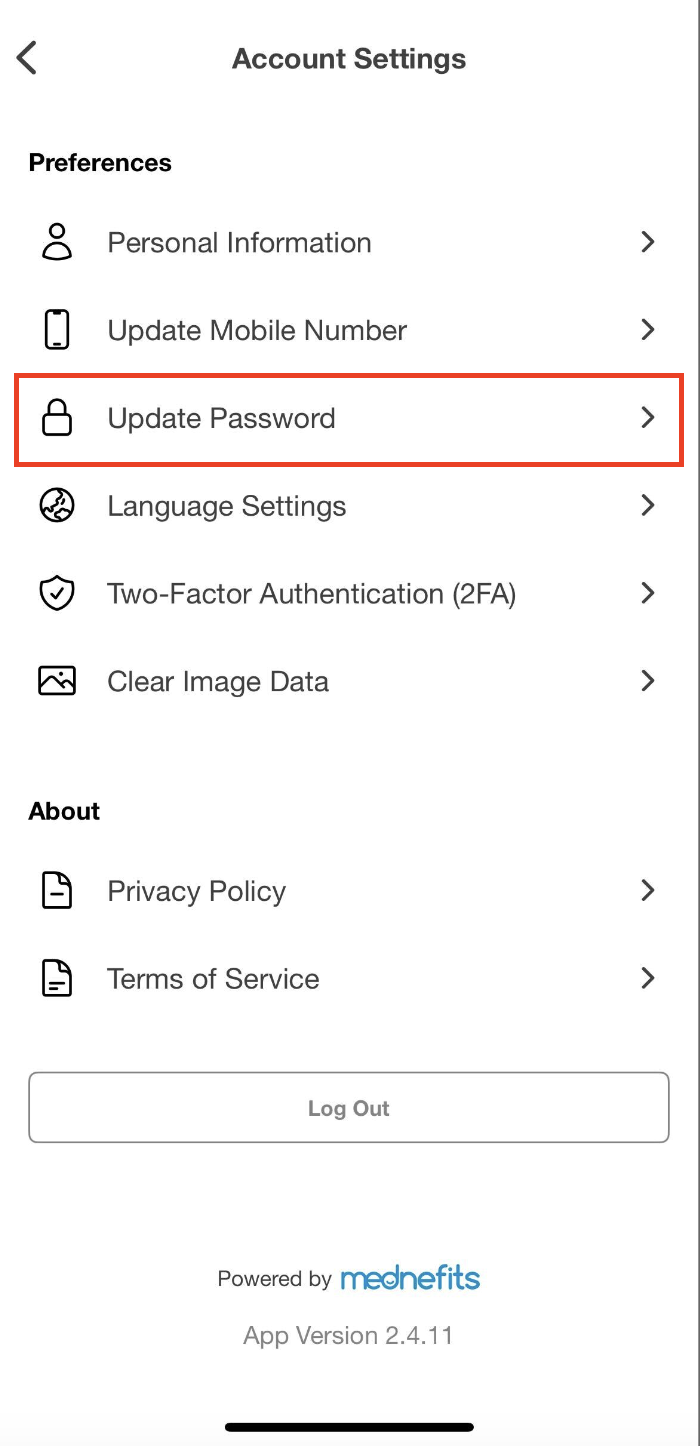Click the shield icon for Two-Factor Authentication

tap(57, 594)
